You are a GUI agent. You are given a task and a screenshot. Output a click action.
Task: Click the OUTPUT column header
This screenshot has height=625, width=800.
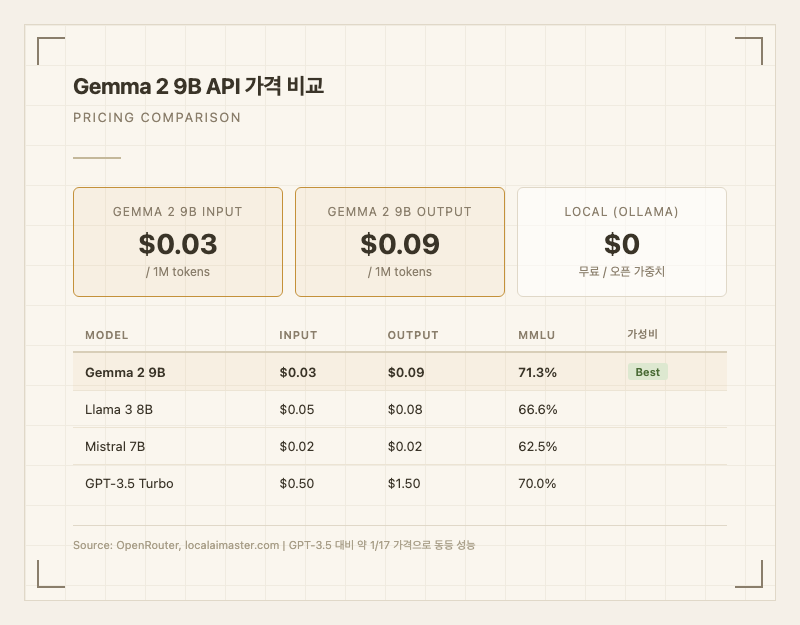tap(413, 335)
